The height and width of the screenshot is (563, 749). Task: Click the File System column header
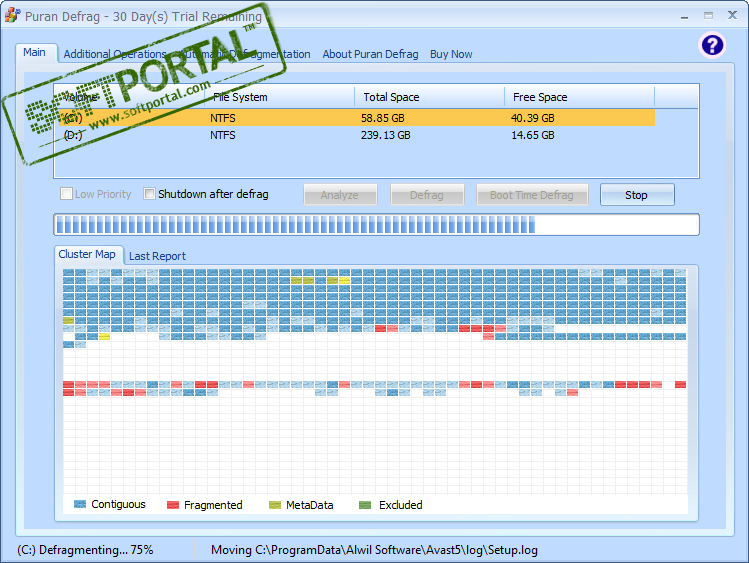pos(279,97)
